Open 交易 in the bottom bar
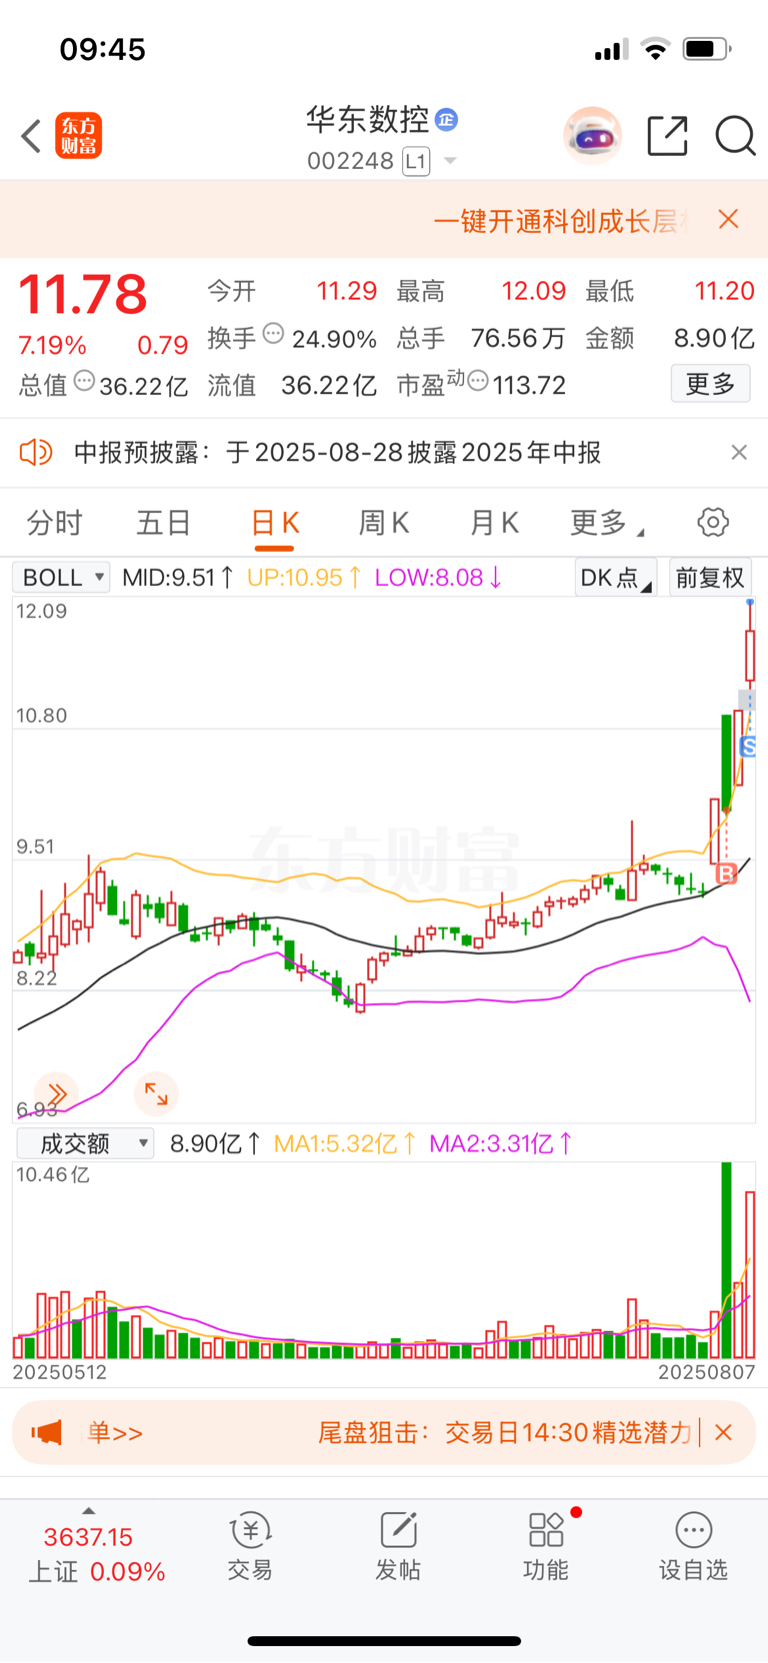The height and width of the screenshot is (1663, 768). 250,1546
